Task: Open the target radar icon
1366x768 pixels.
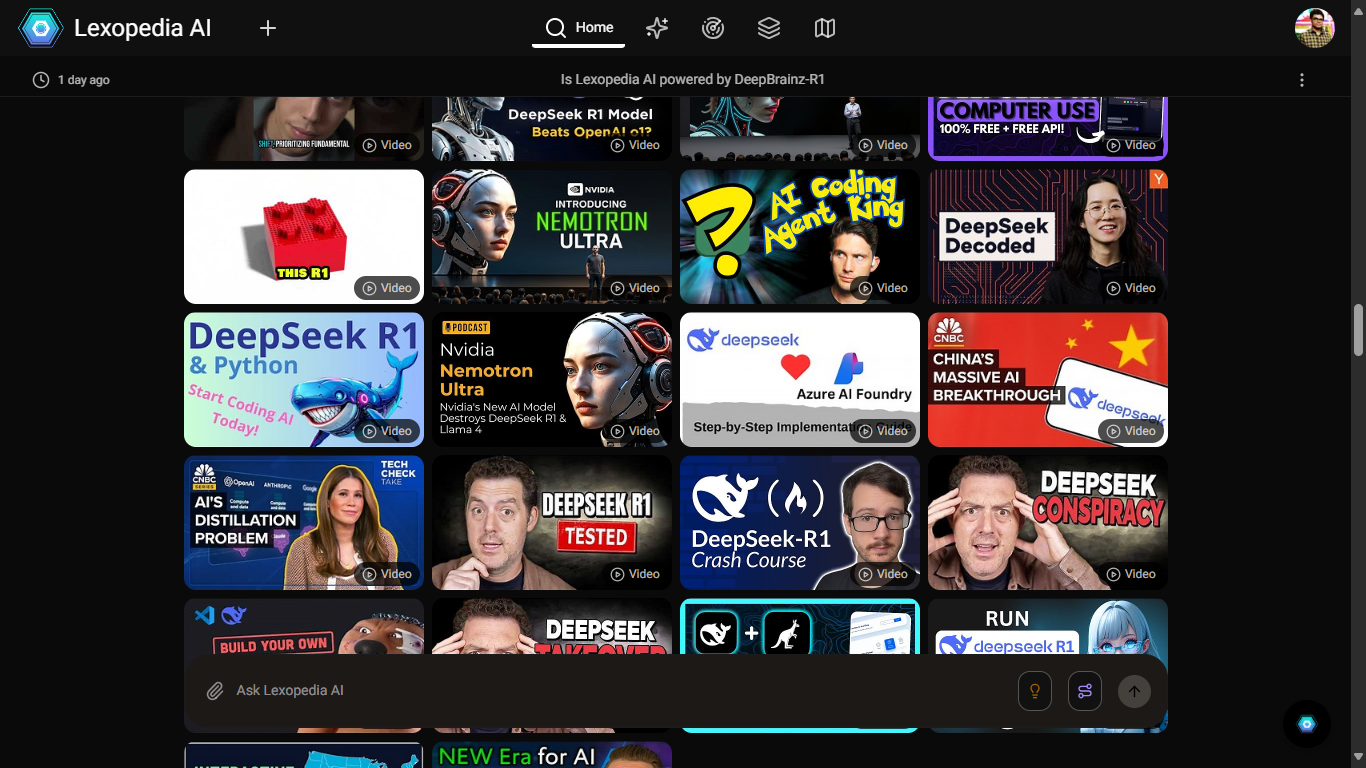Action: click(713, 28)
